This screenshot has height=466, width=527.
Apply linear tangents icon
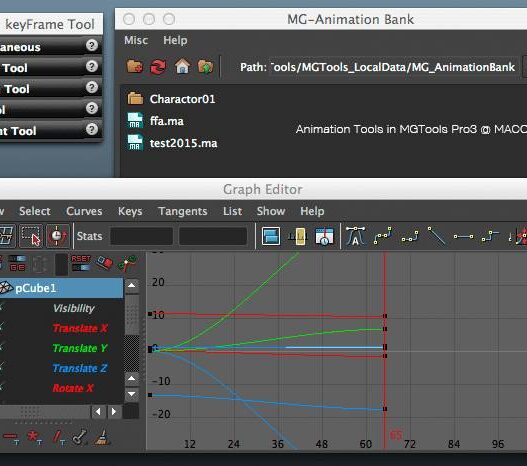[436, 236]
